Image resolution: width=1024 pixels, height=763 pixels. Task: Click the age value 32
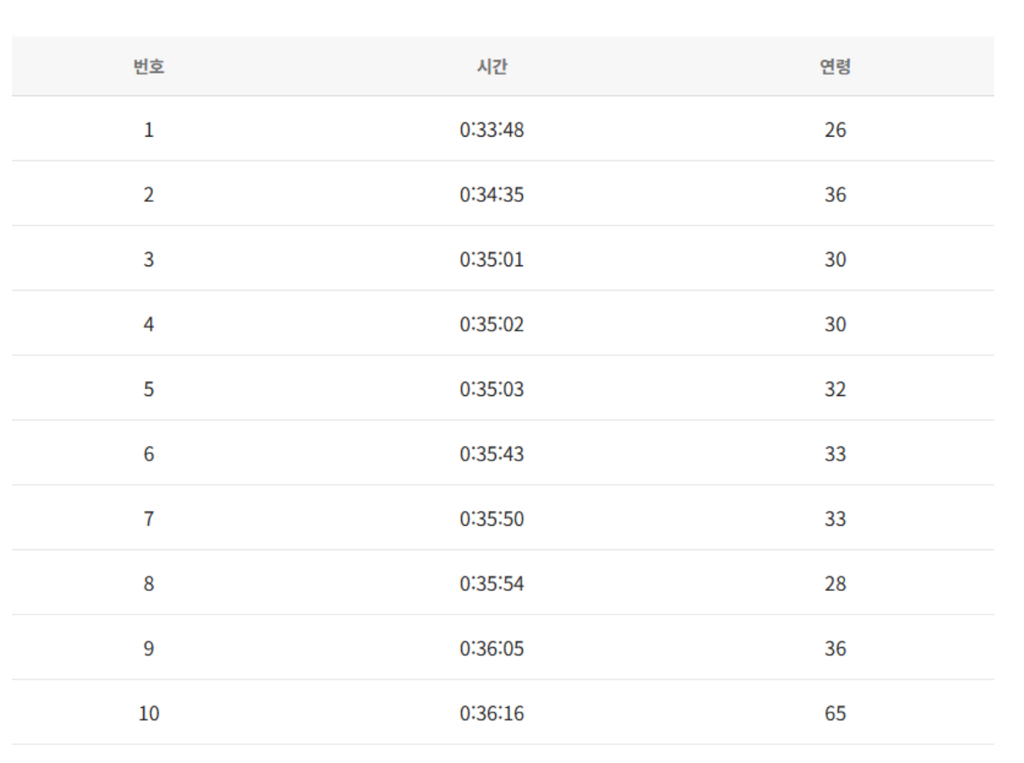click(835, 389)
